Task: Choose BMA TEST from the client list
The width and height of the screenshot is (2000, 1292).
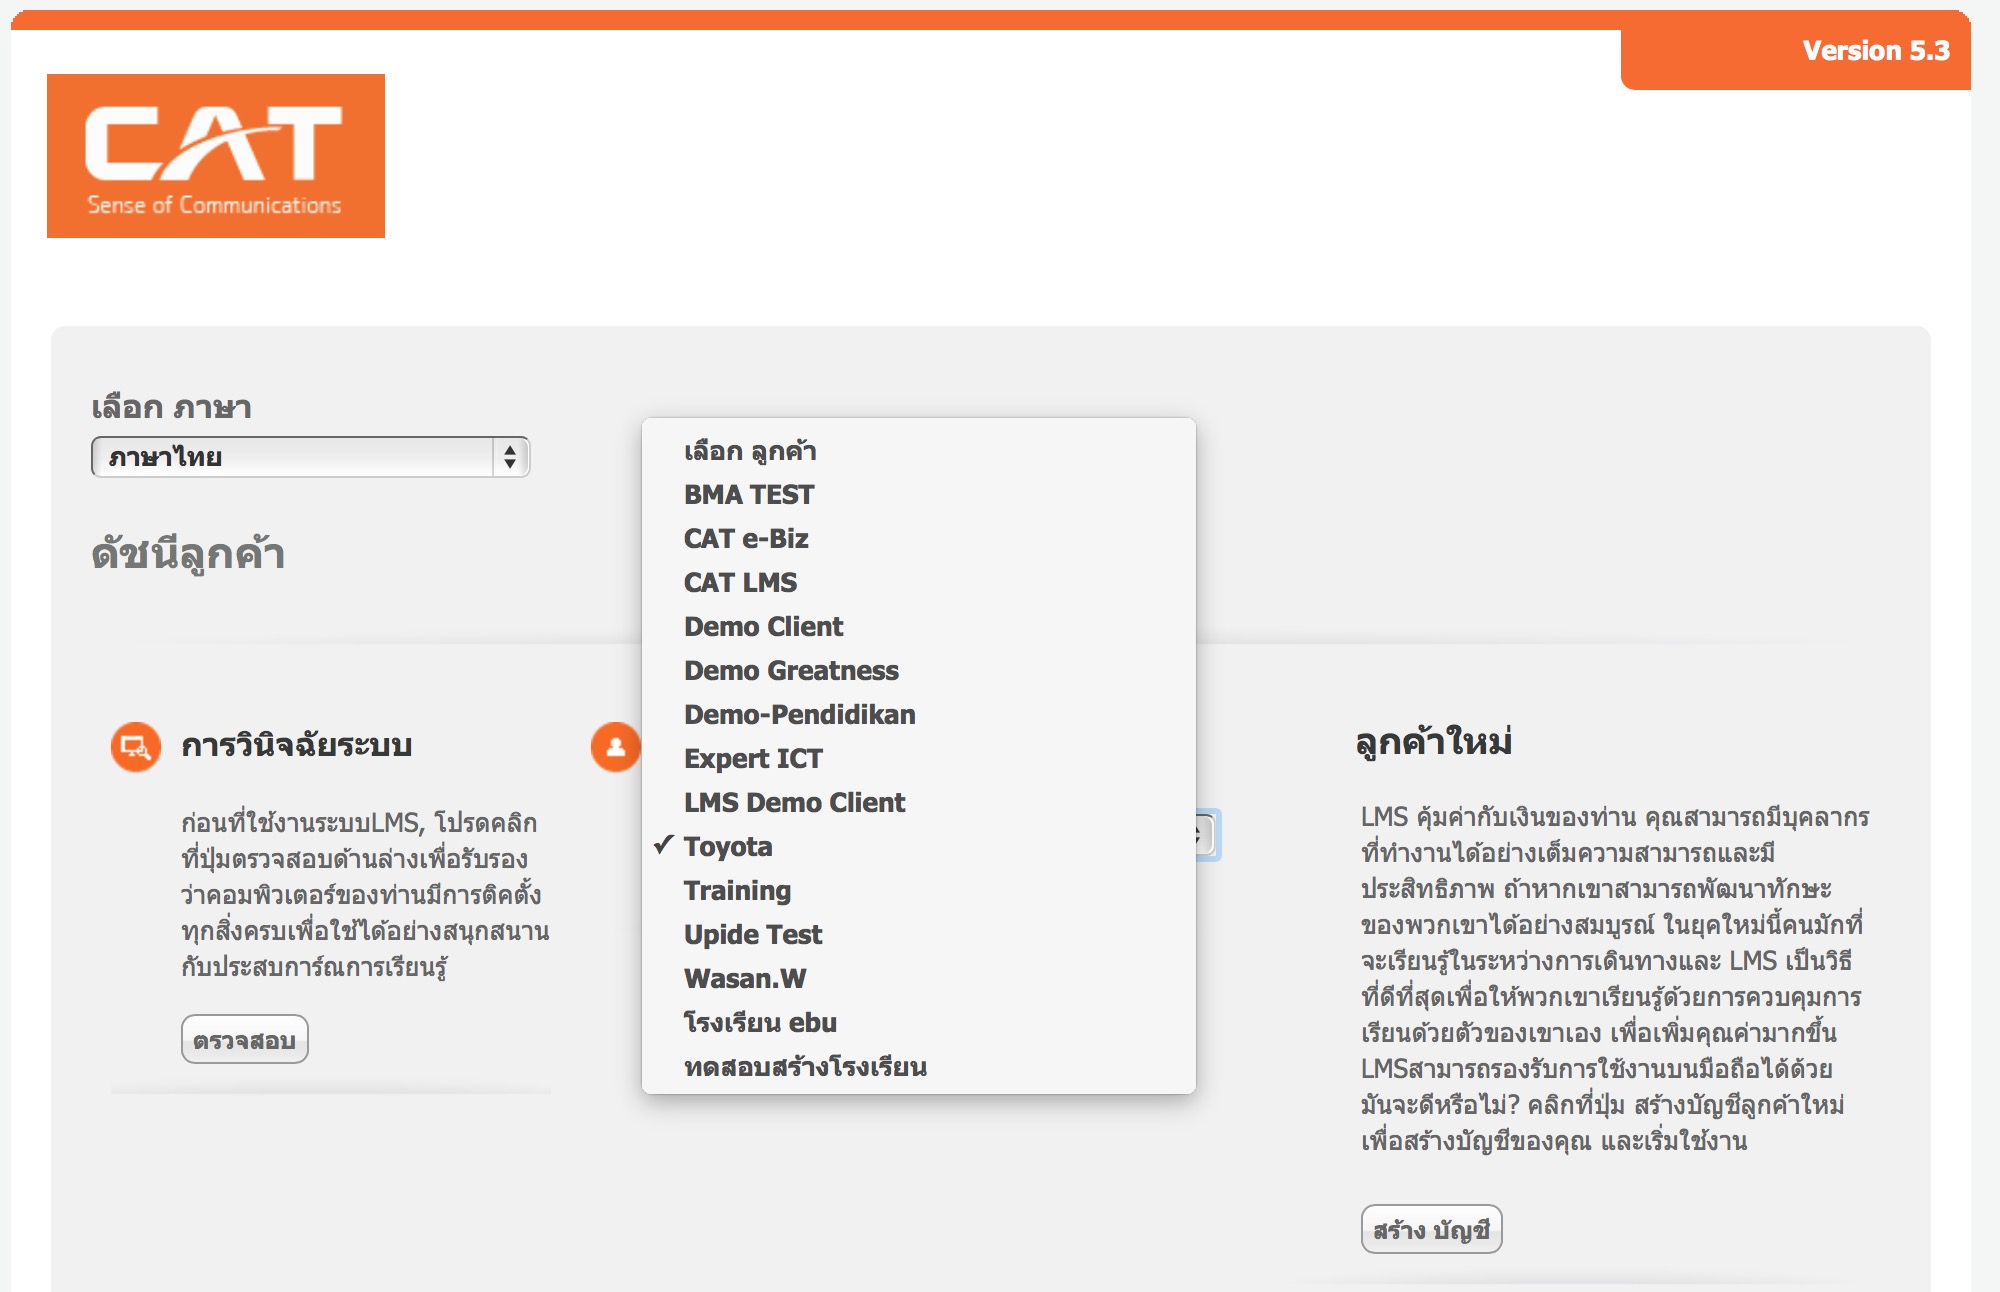Action: 918,495
